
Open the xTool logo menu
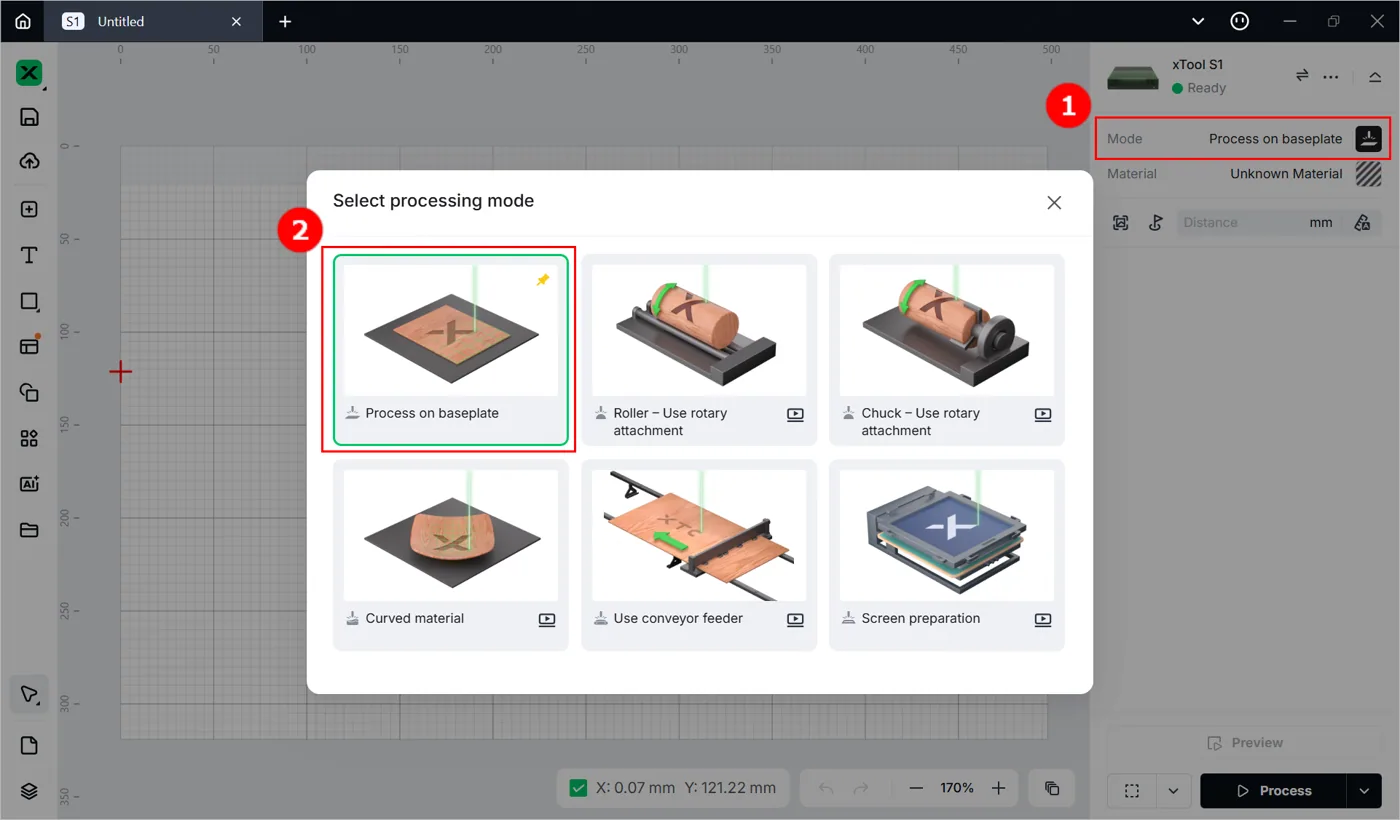coord(29,73)
